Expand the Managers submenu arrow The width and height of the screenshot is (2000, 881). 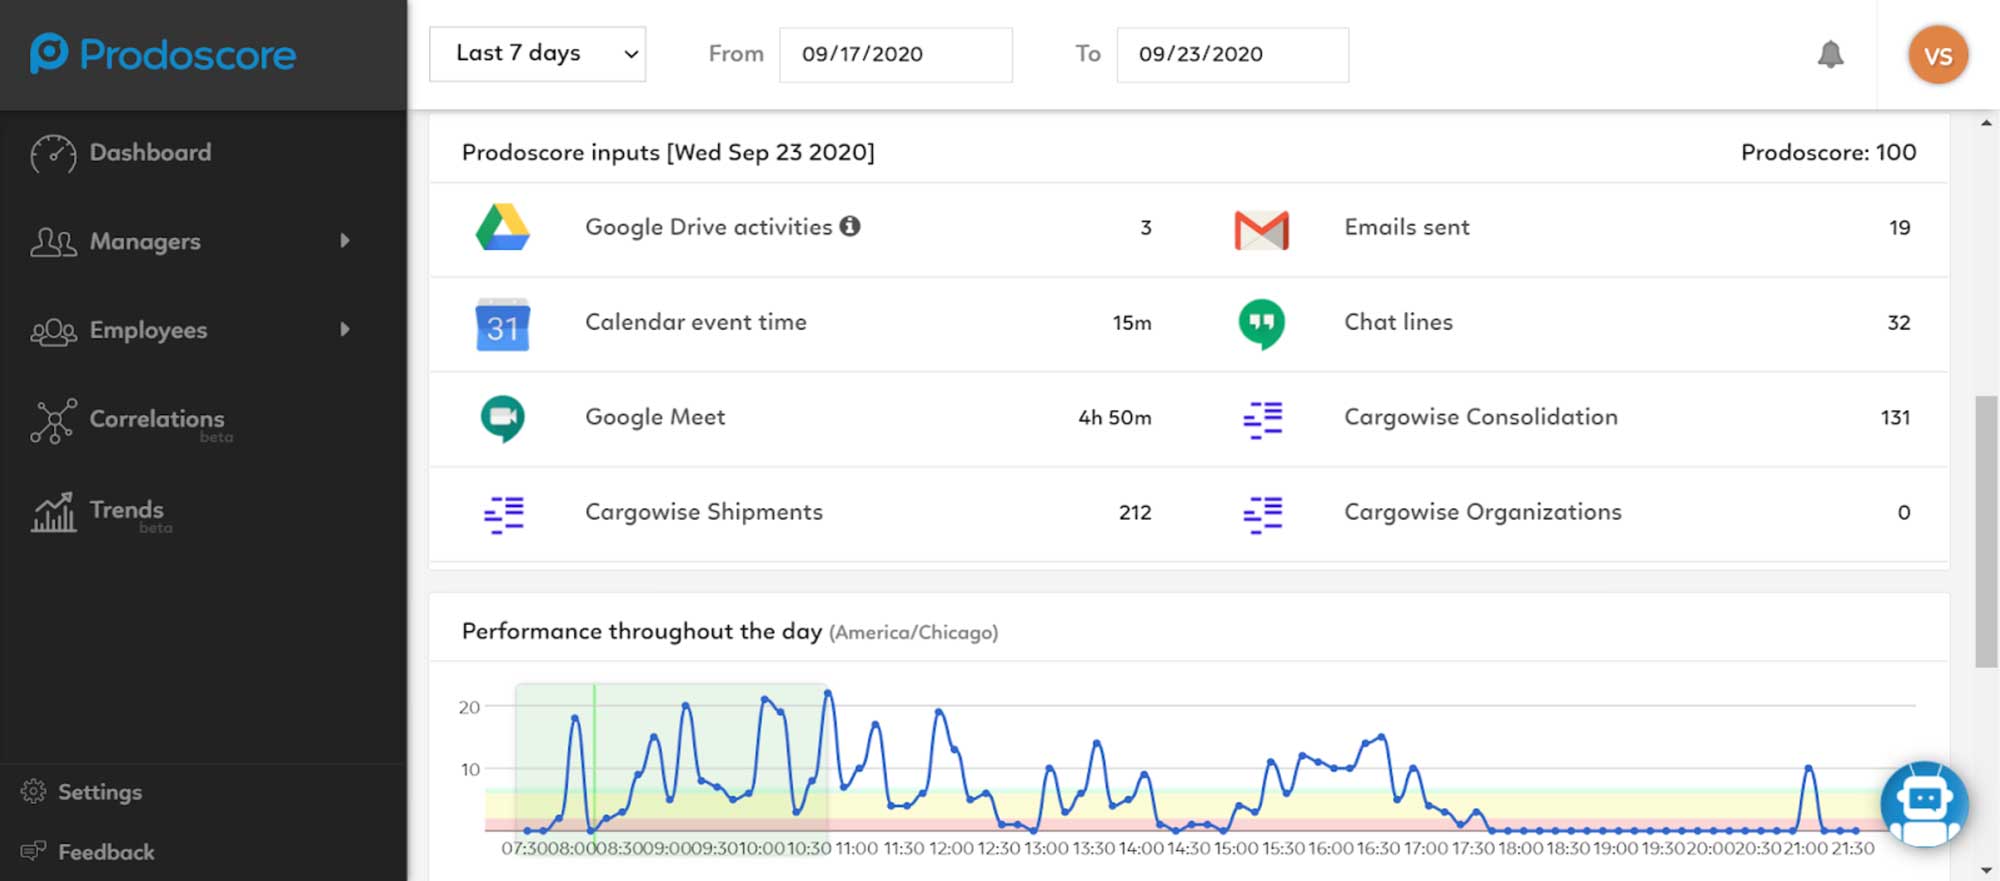tap(345, 241)
